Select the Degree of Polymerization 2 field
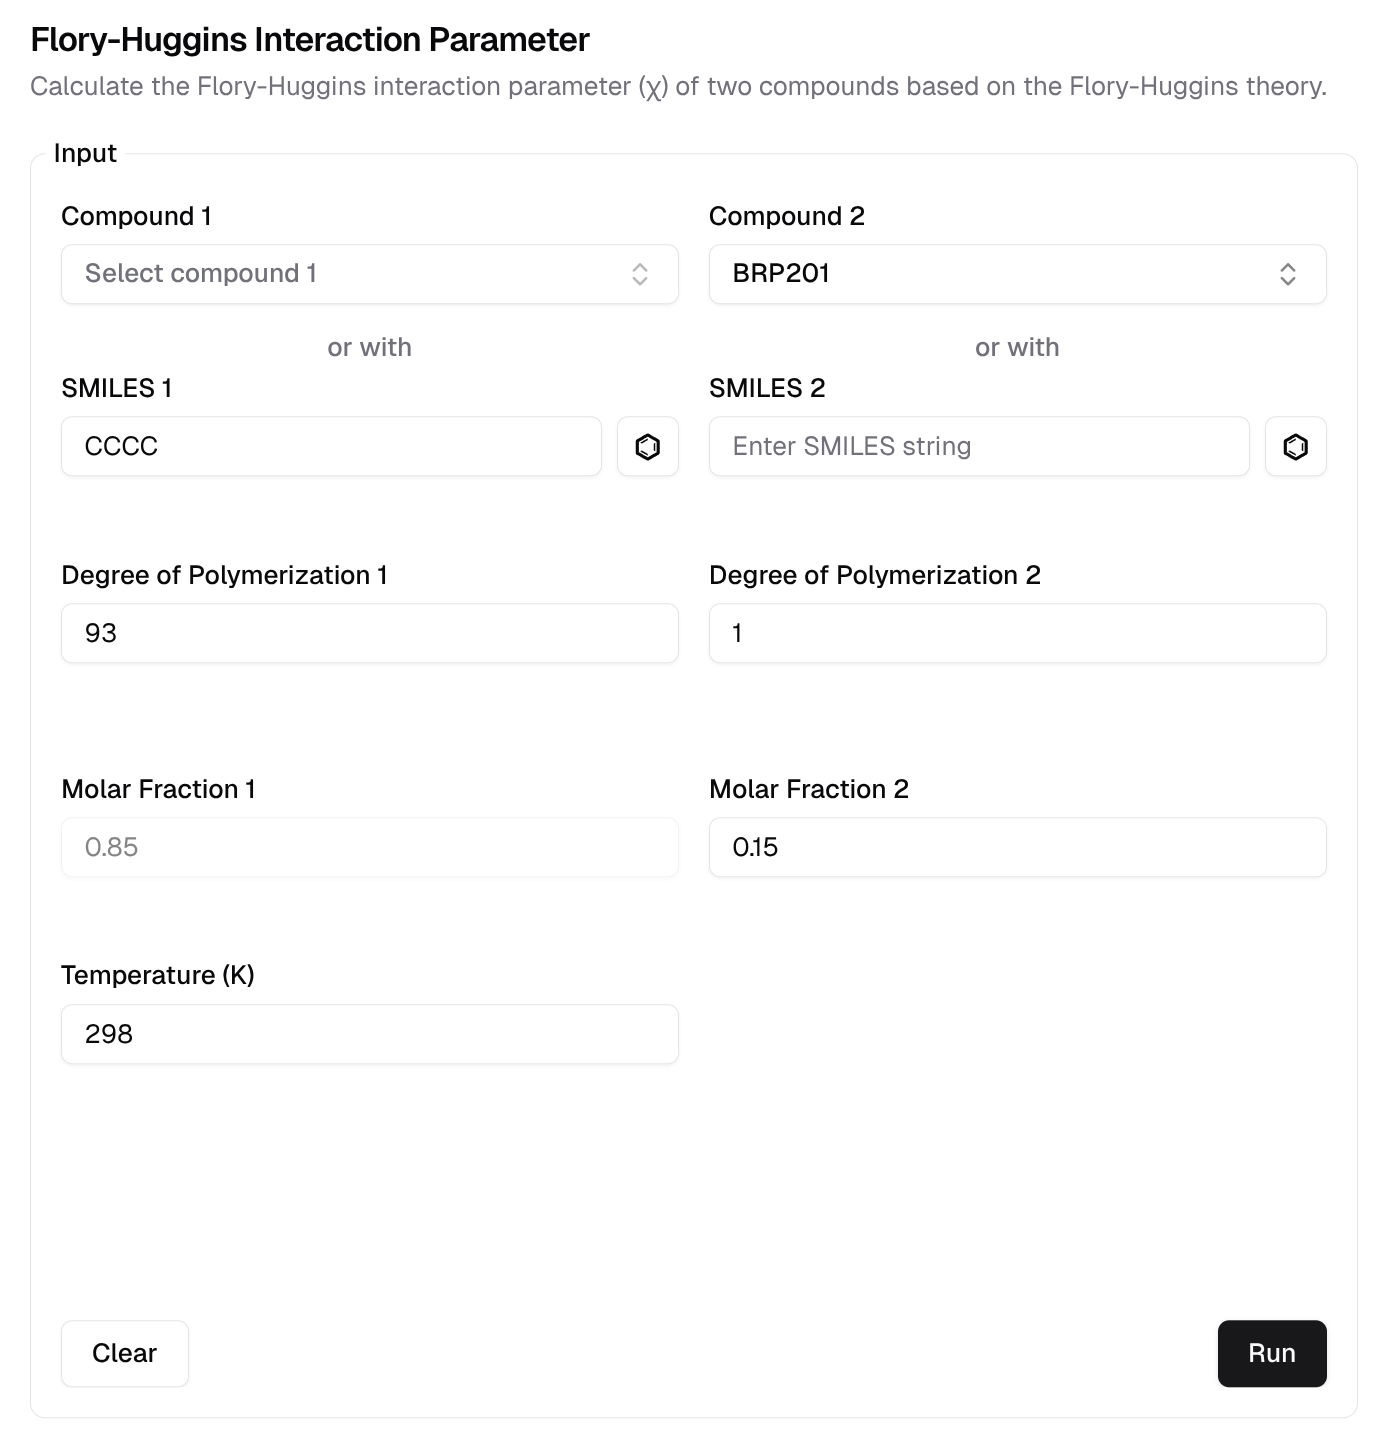1384x1449 pixels. [1017, 633]
